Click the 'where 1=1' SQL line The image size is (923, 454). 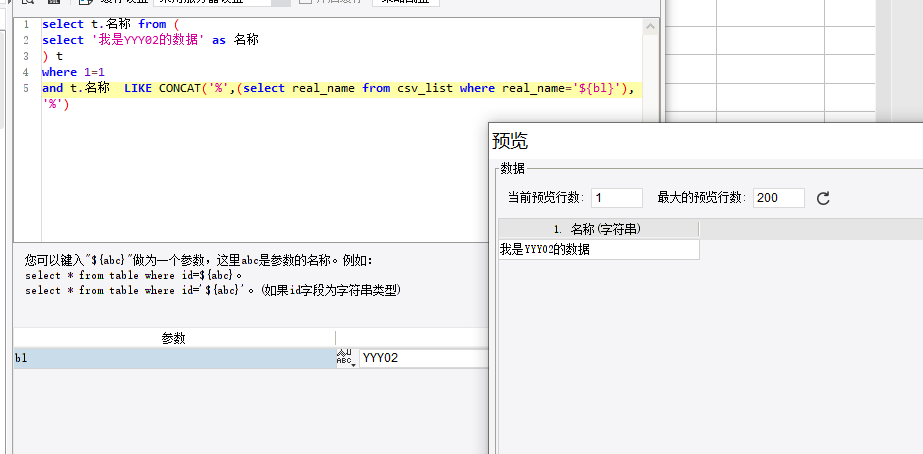click(x=73, y=72)
